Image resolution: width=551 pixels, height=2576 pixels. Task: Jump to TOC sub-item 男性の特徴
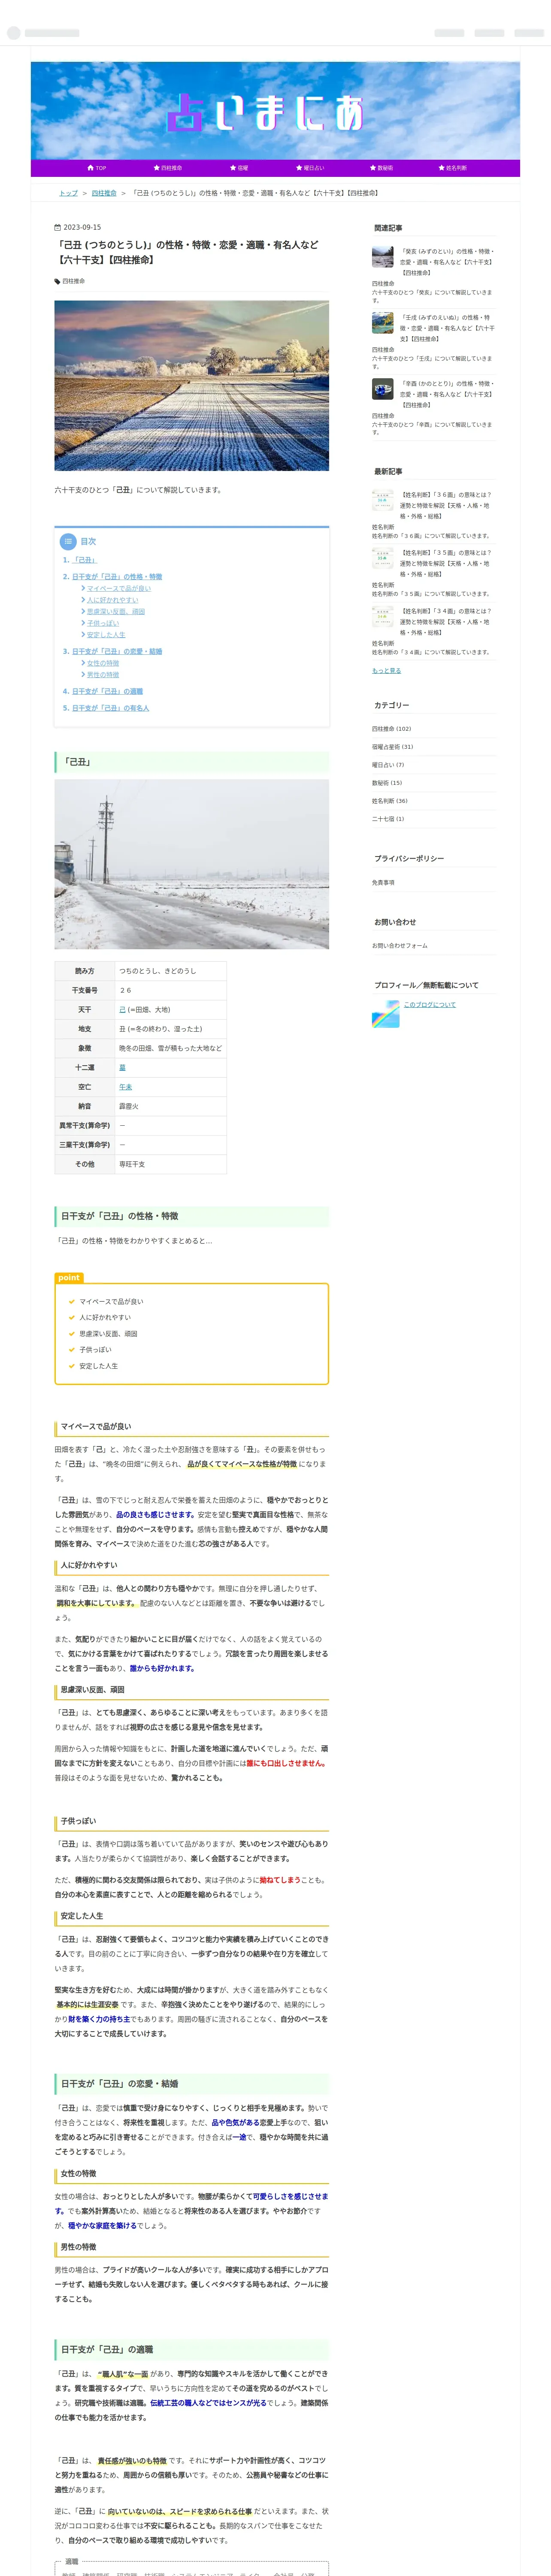pyautogui.click(x=103, y=675)
